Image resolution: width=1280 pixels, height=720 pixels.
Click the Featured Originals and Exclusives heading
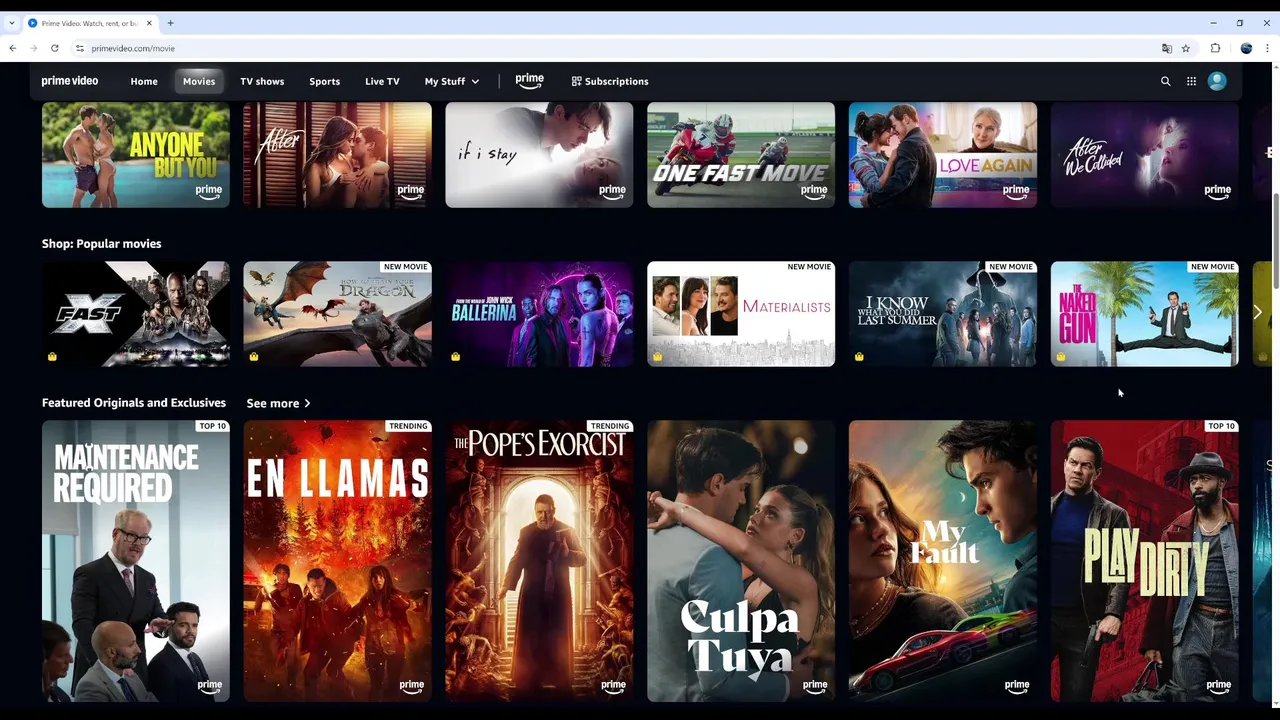pyautogui.click(x=134, y=402)
